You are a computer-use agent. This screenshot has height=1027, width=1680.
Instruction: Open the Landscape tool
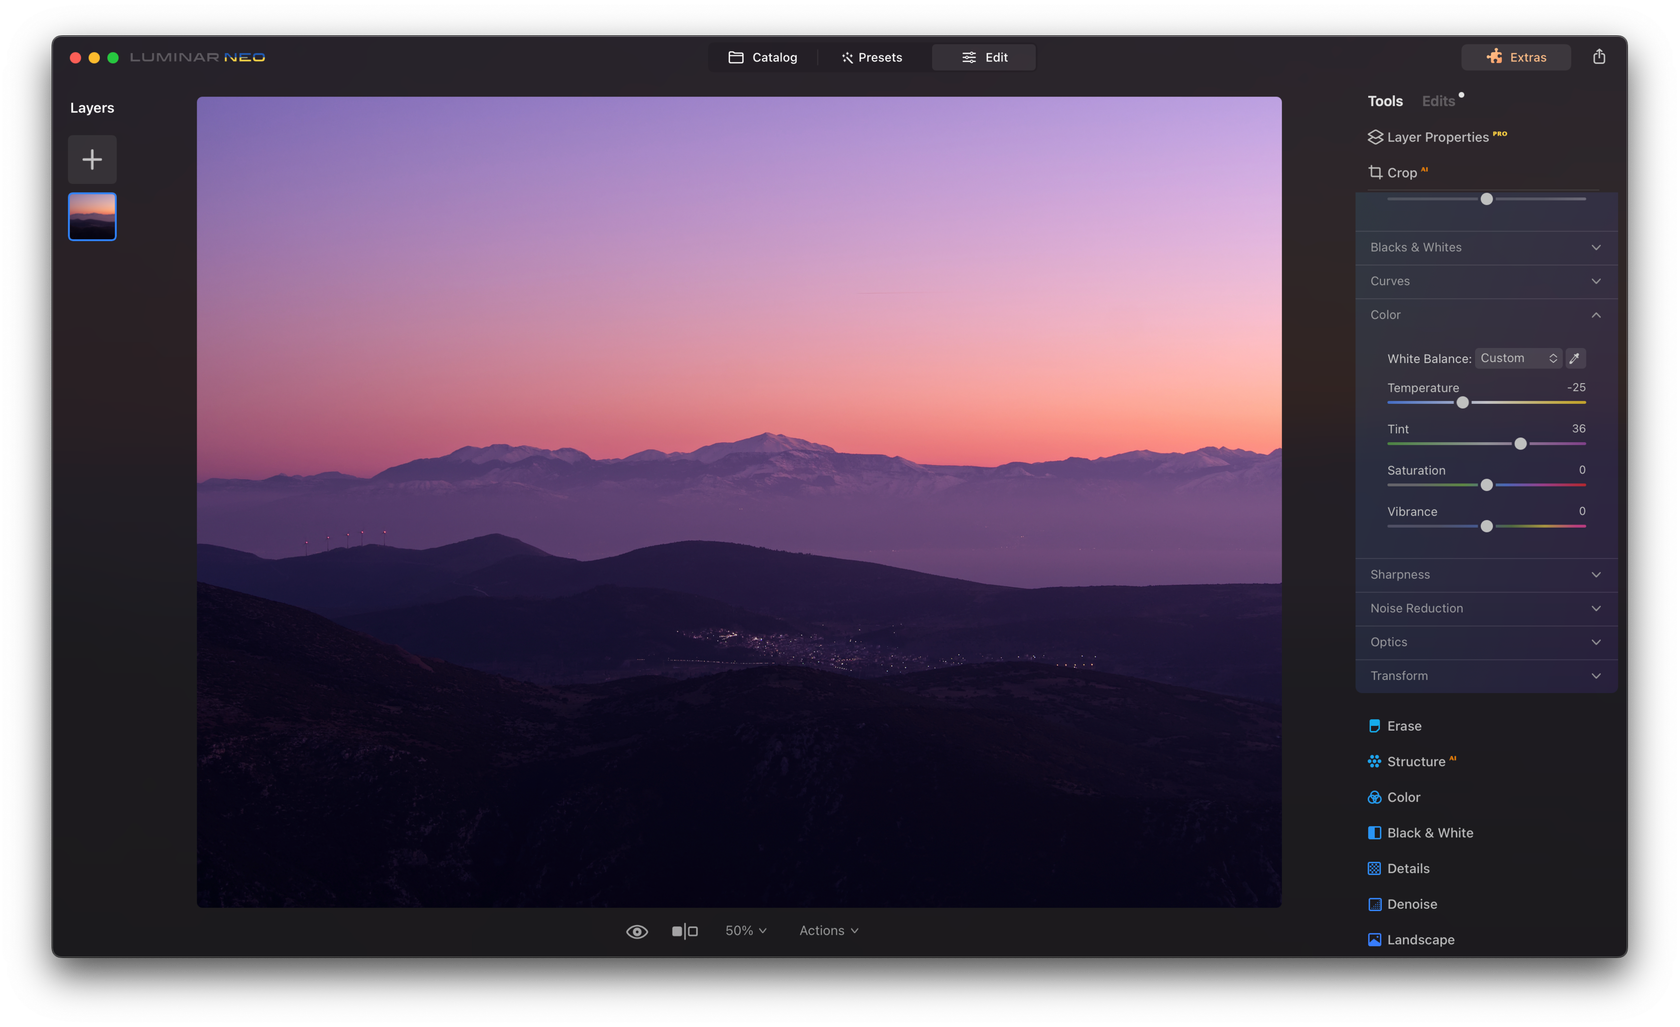(1411, 940)
